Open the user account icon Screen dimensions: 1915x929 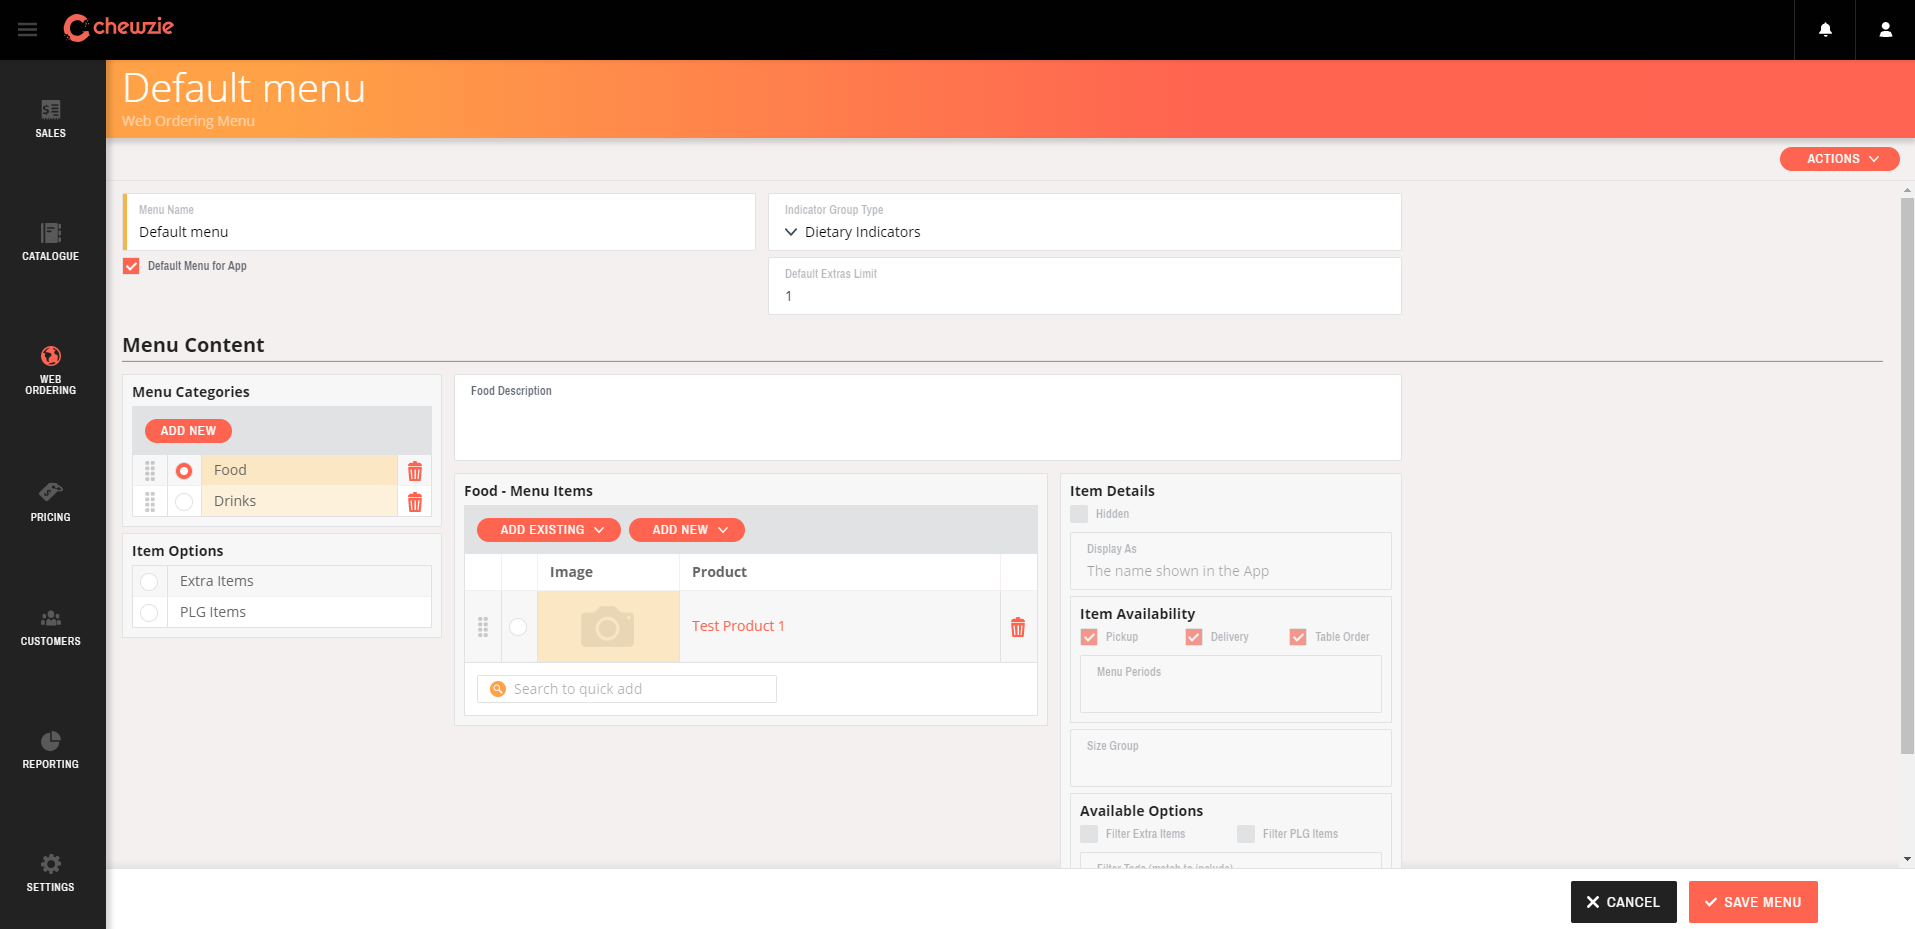[x=1885, y=30]
